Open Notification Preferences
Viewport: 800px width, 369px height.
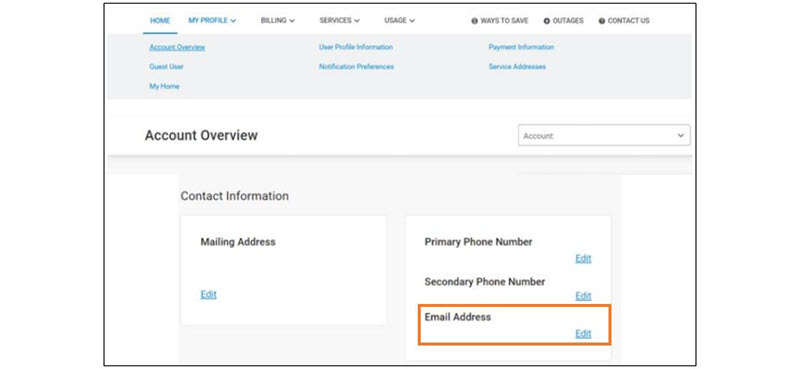[x=356, y=67]
